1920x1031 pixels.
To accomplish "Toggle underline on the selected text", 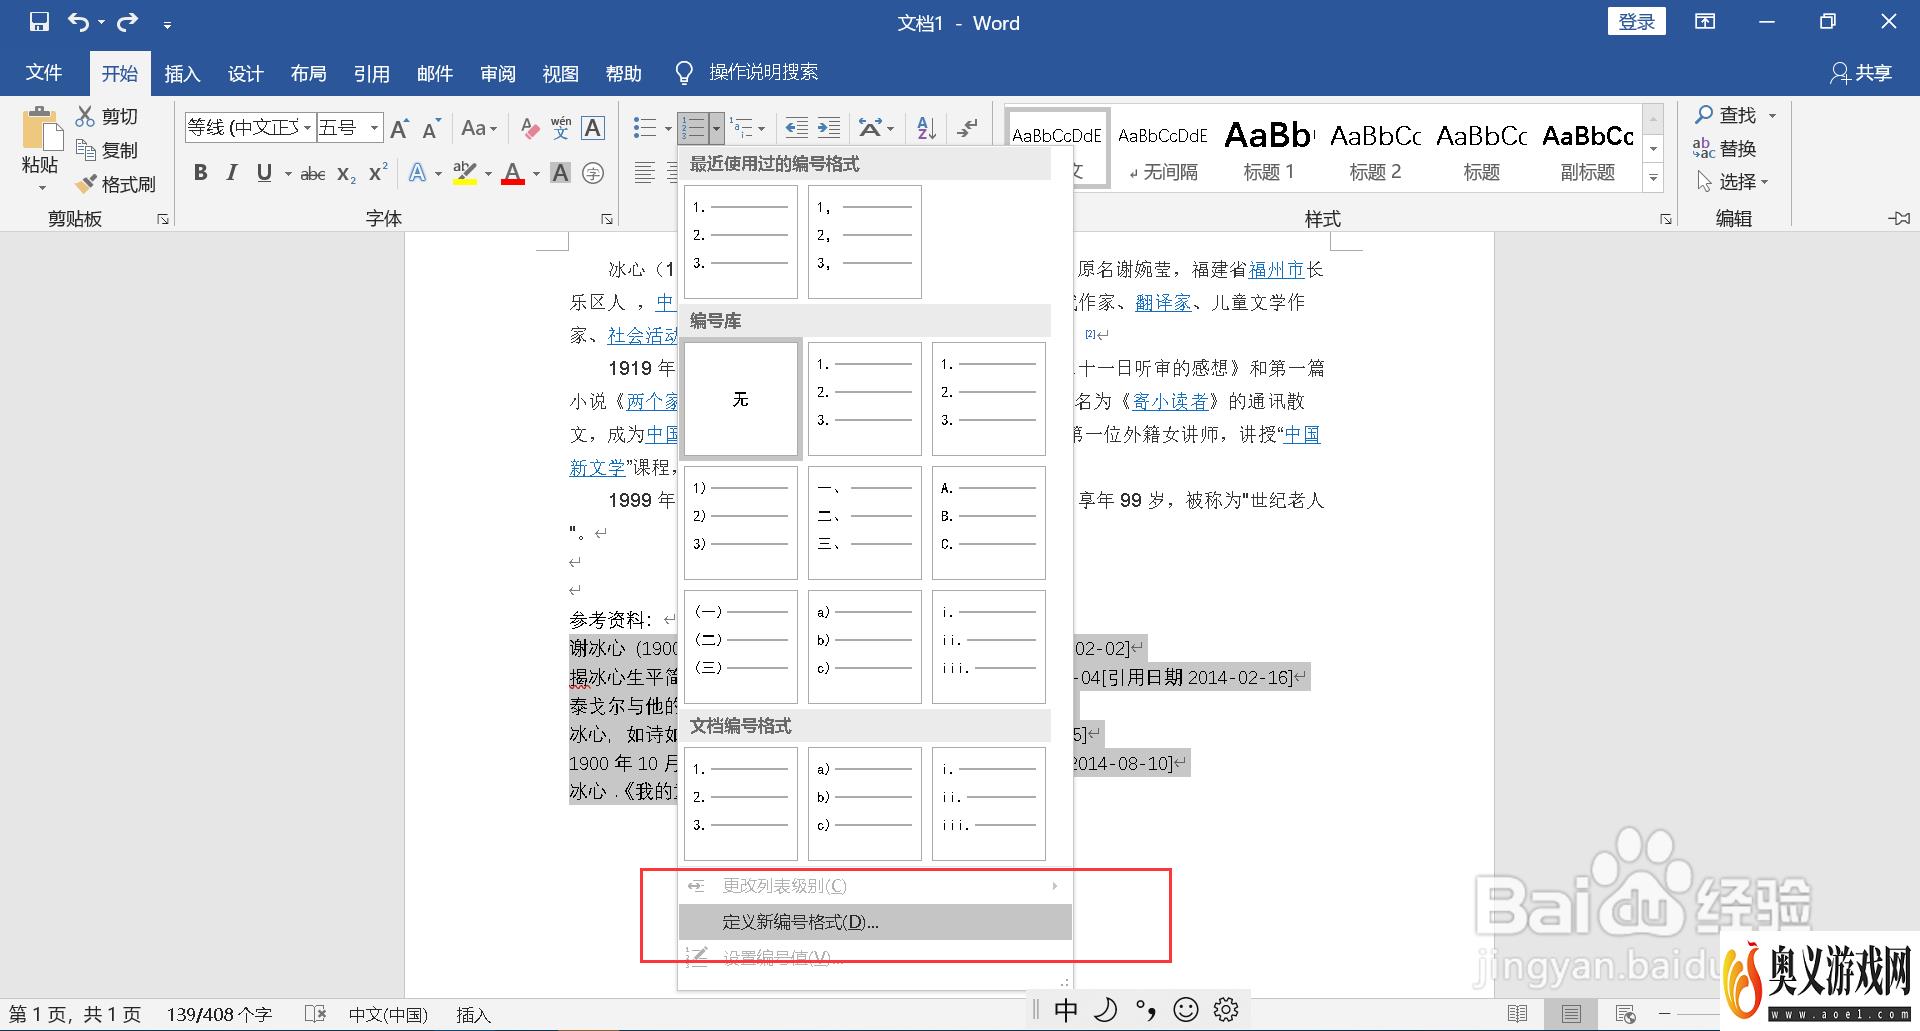I will (264, 173).
